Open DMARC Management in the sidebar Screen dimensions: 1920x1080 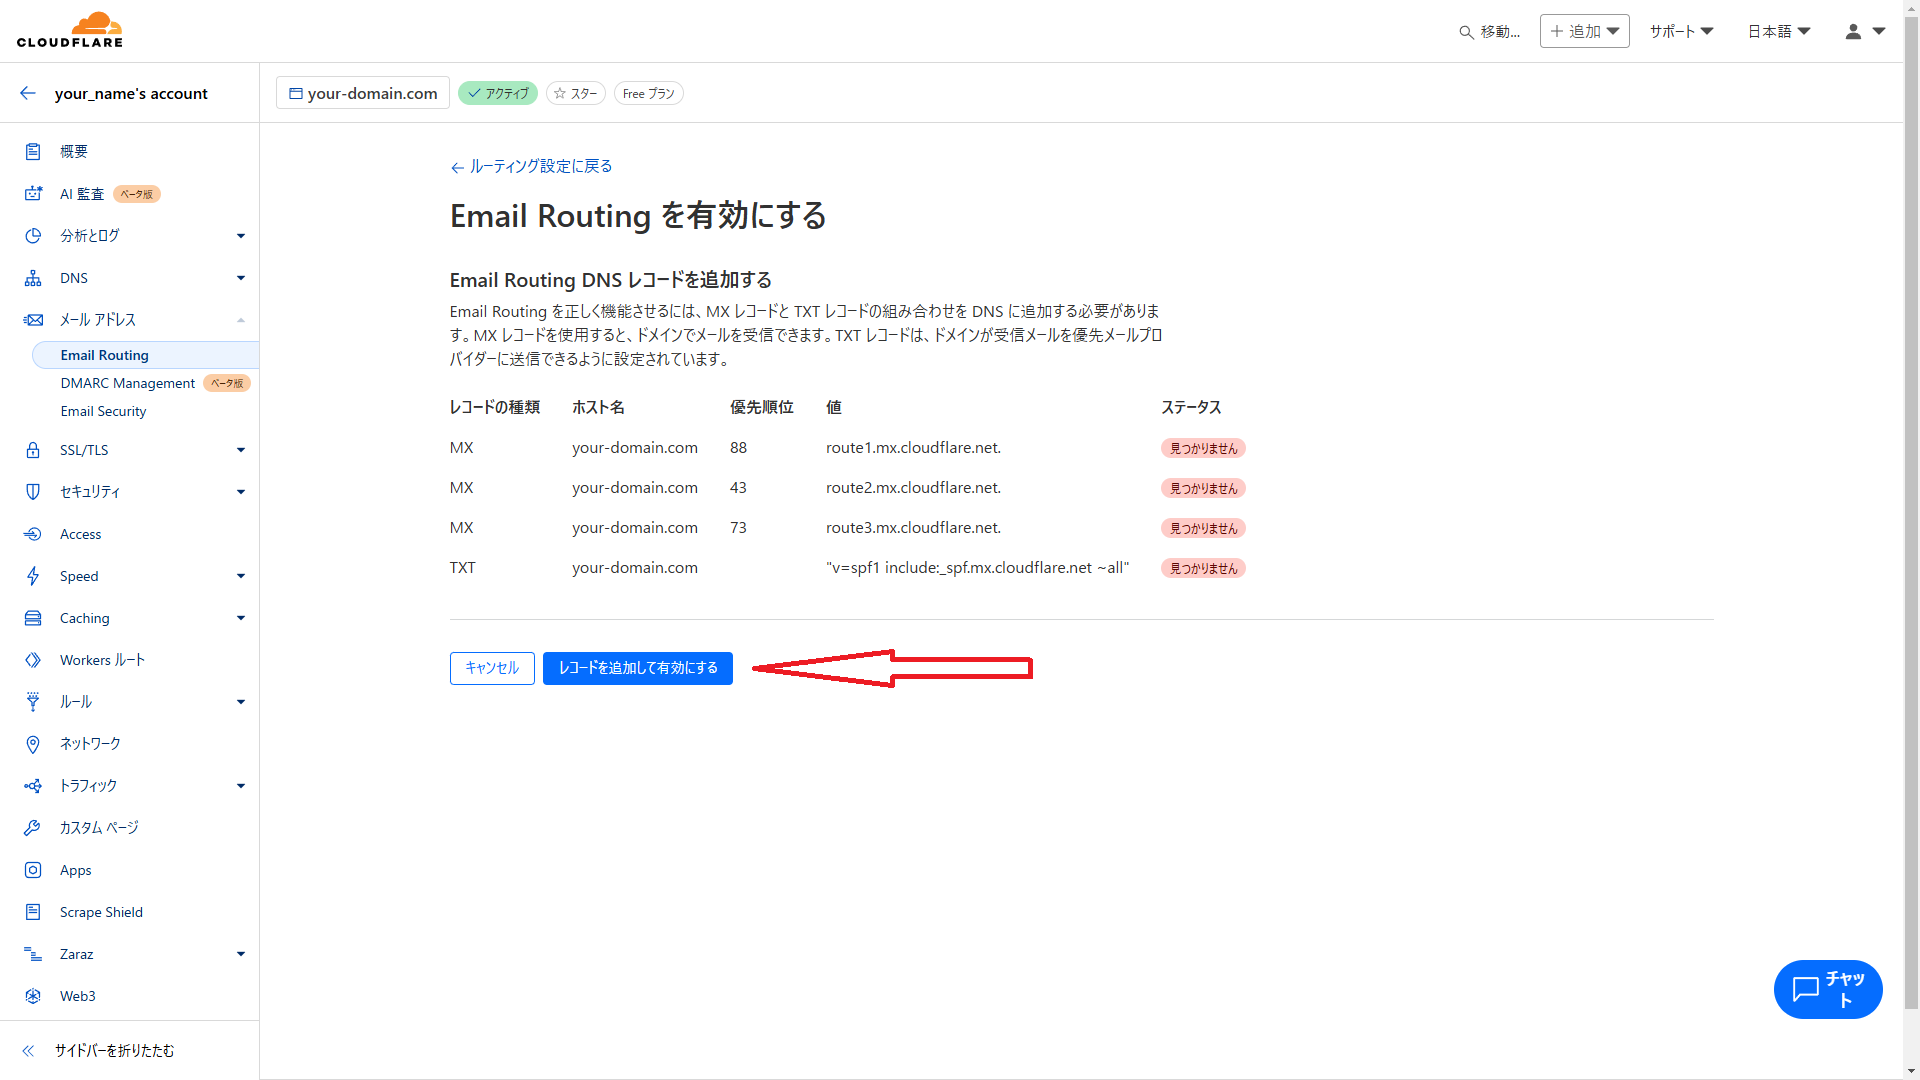point(128,383)
